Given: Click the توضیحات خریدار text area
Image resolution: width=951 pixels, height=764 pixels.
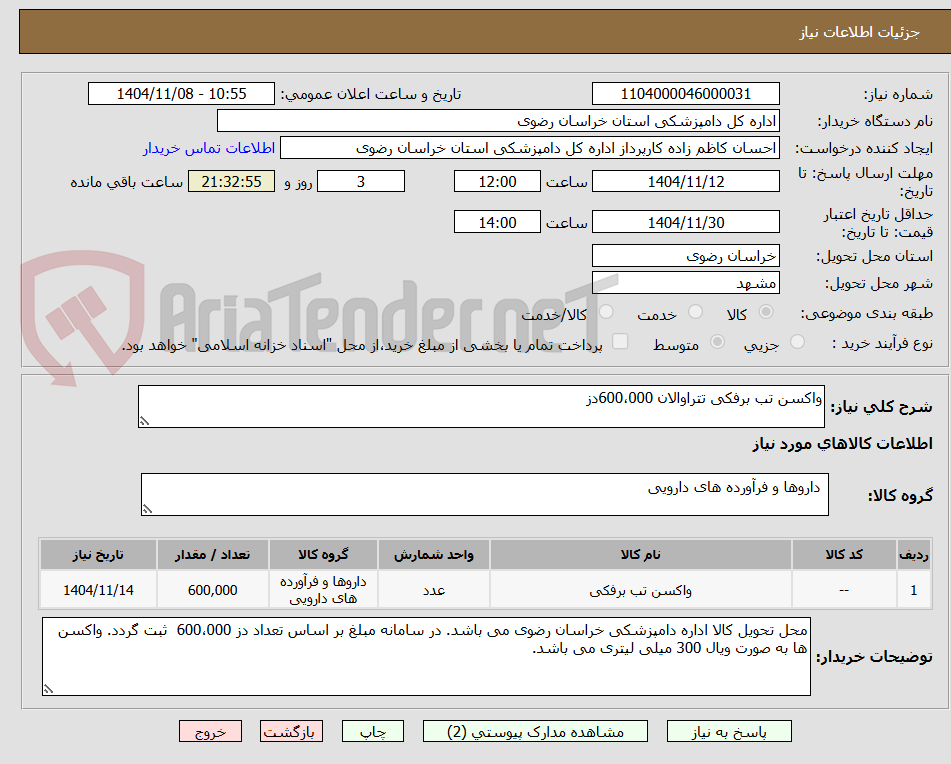Looking at the screenshot, I should pos(426,657).
